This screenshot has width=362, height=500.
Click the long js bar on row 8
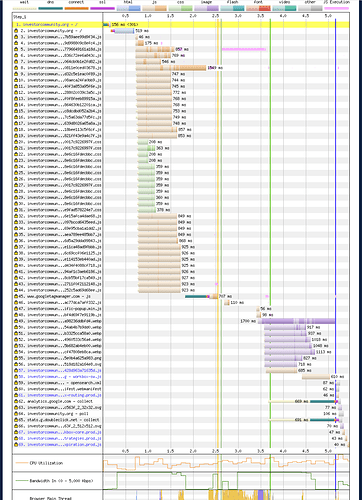click(x=171, y=68)
